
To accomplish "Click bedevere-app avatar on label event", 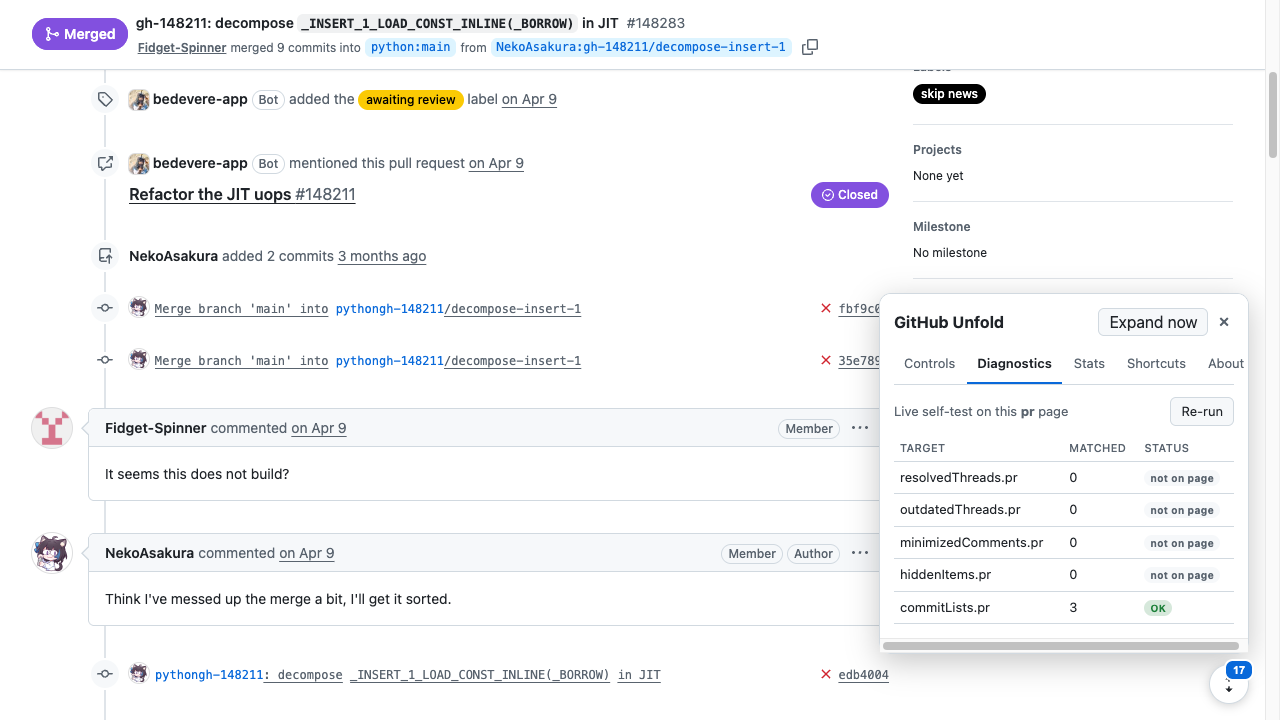I will tap(139, 100).
